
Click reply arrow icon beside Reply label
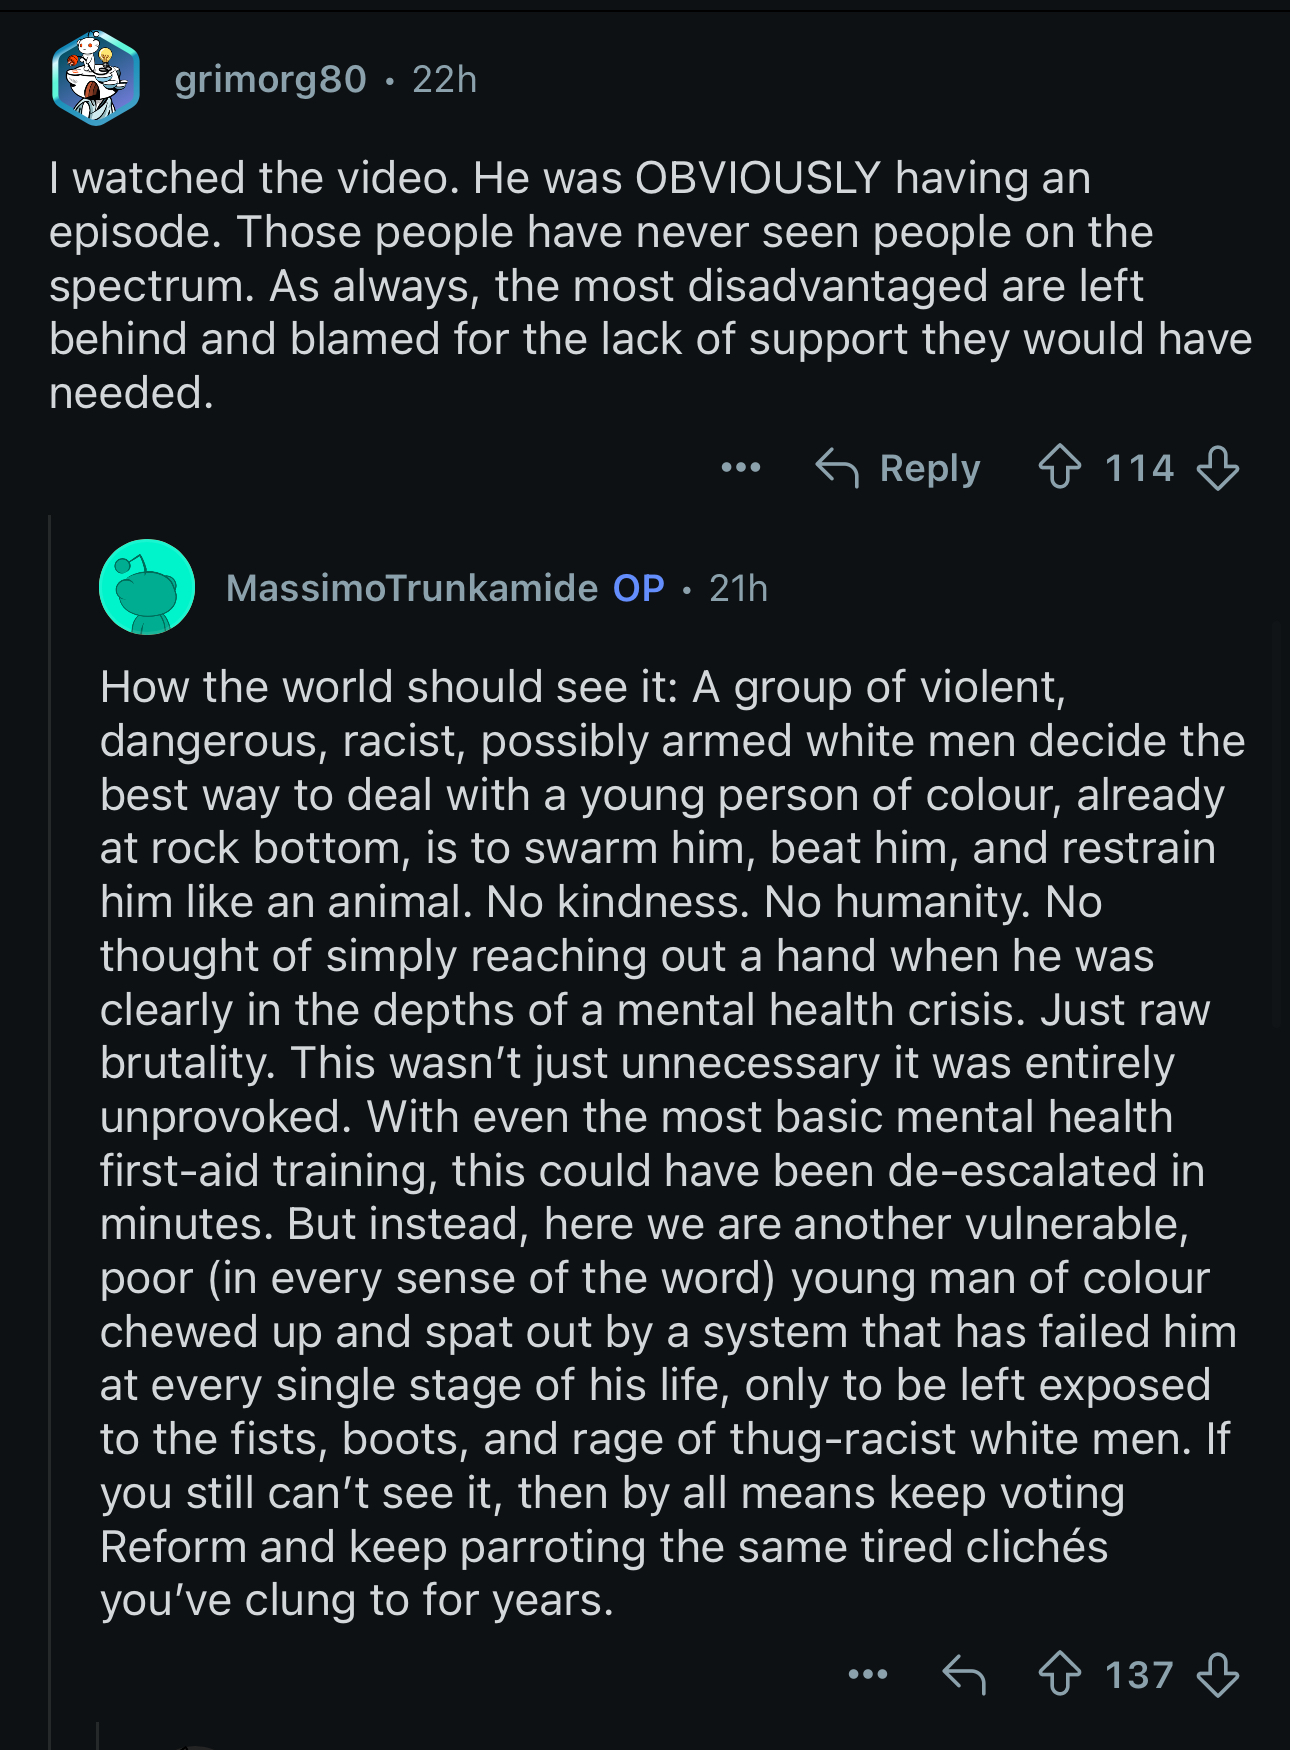tap(837, 468)
